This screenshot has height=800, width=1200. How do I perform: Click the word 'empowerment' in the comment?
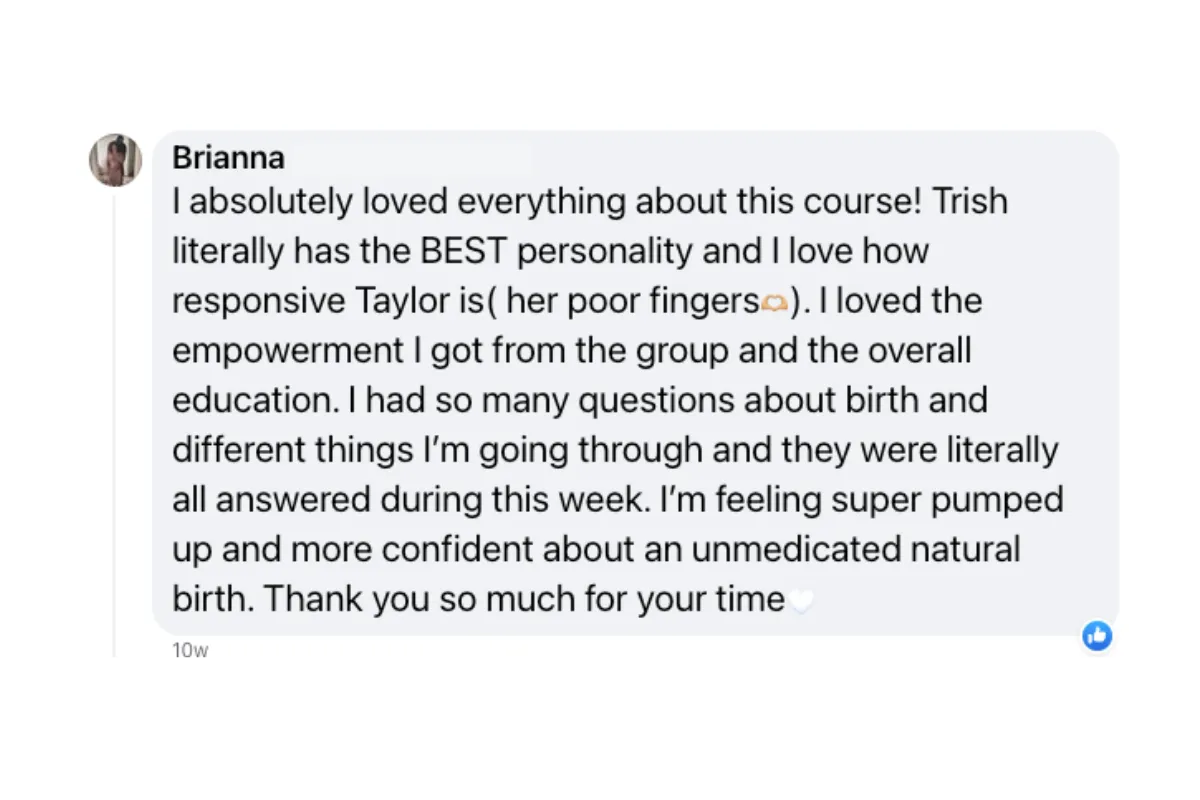tap(287, 352)
